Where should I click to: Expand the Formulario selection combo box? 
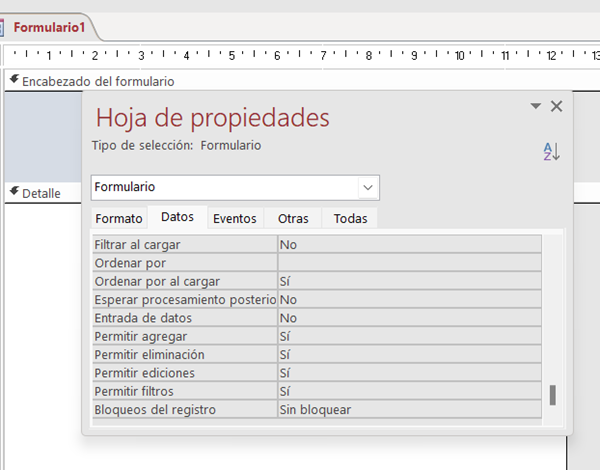click(368, 187)
